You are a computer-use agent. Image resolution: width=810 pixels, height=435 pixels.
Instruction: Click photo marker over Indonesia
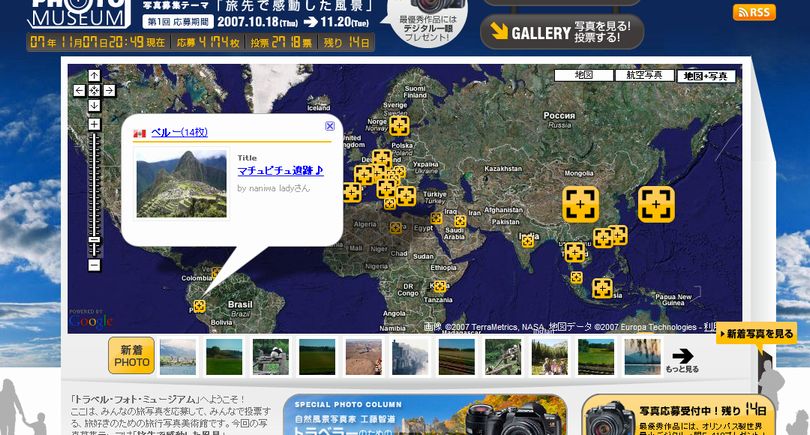602,289
